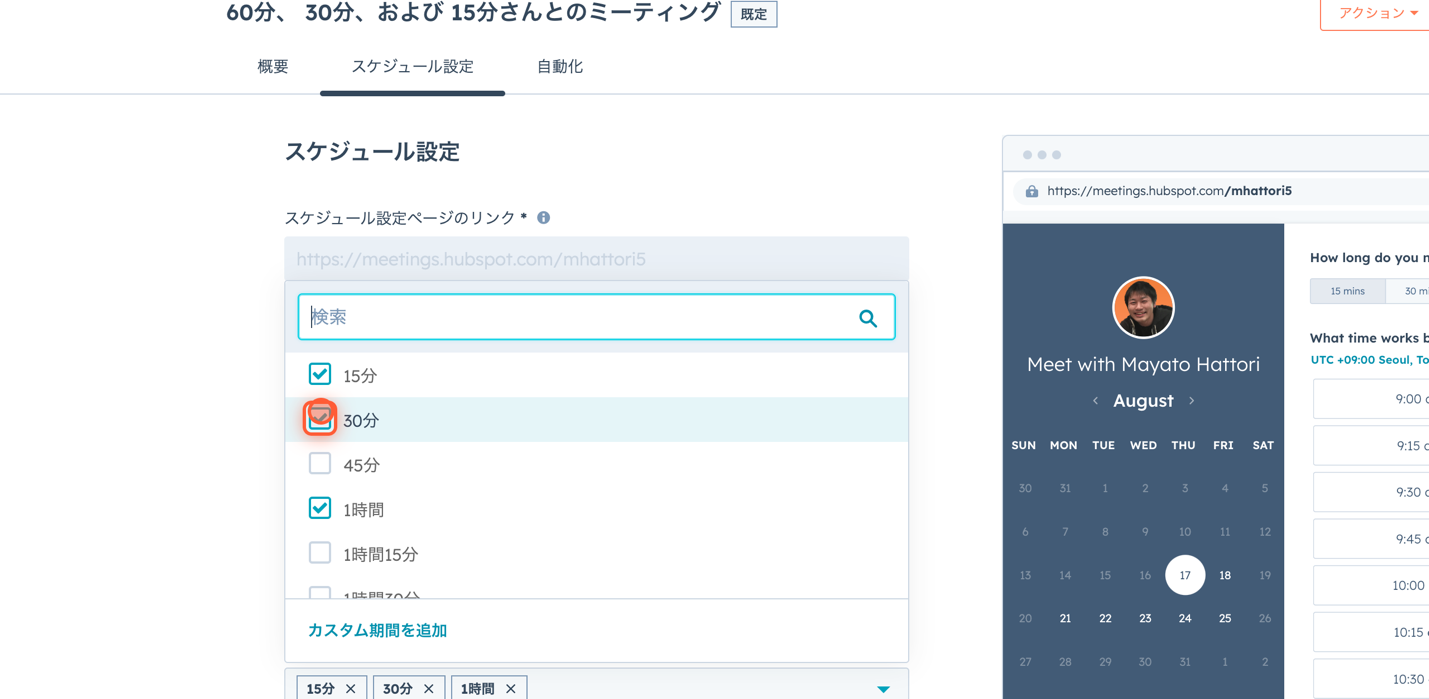
Task: Select August 18 in calendar
Action: pyautogui.click(x=1225, y=575)
